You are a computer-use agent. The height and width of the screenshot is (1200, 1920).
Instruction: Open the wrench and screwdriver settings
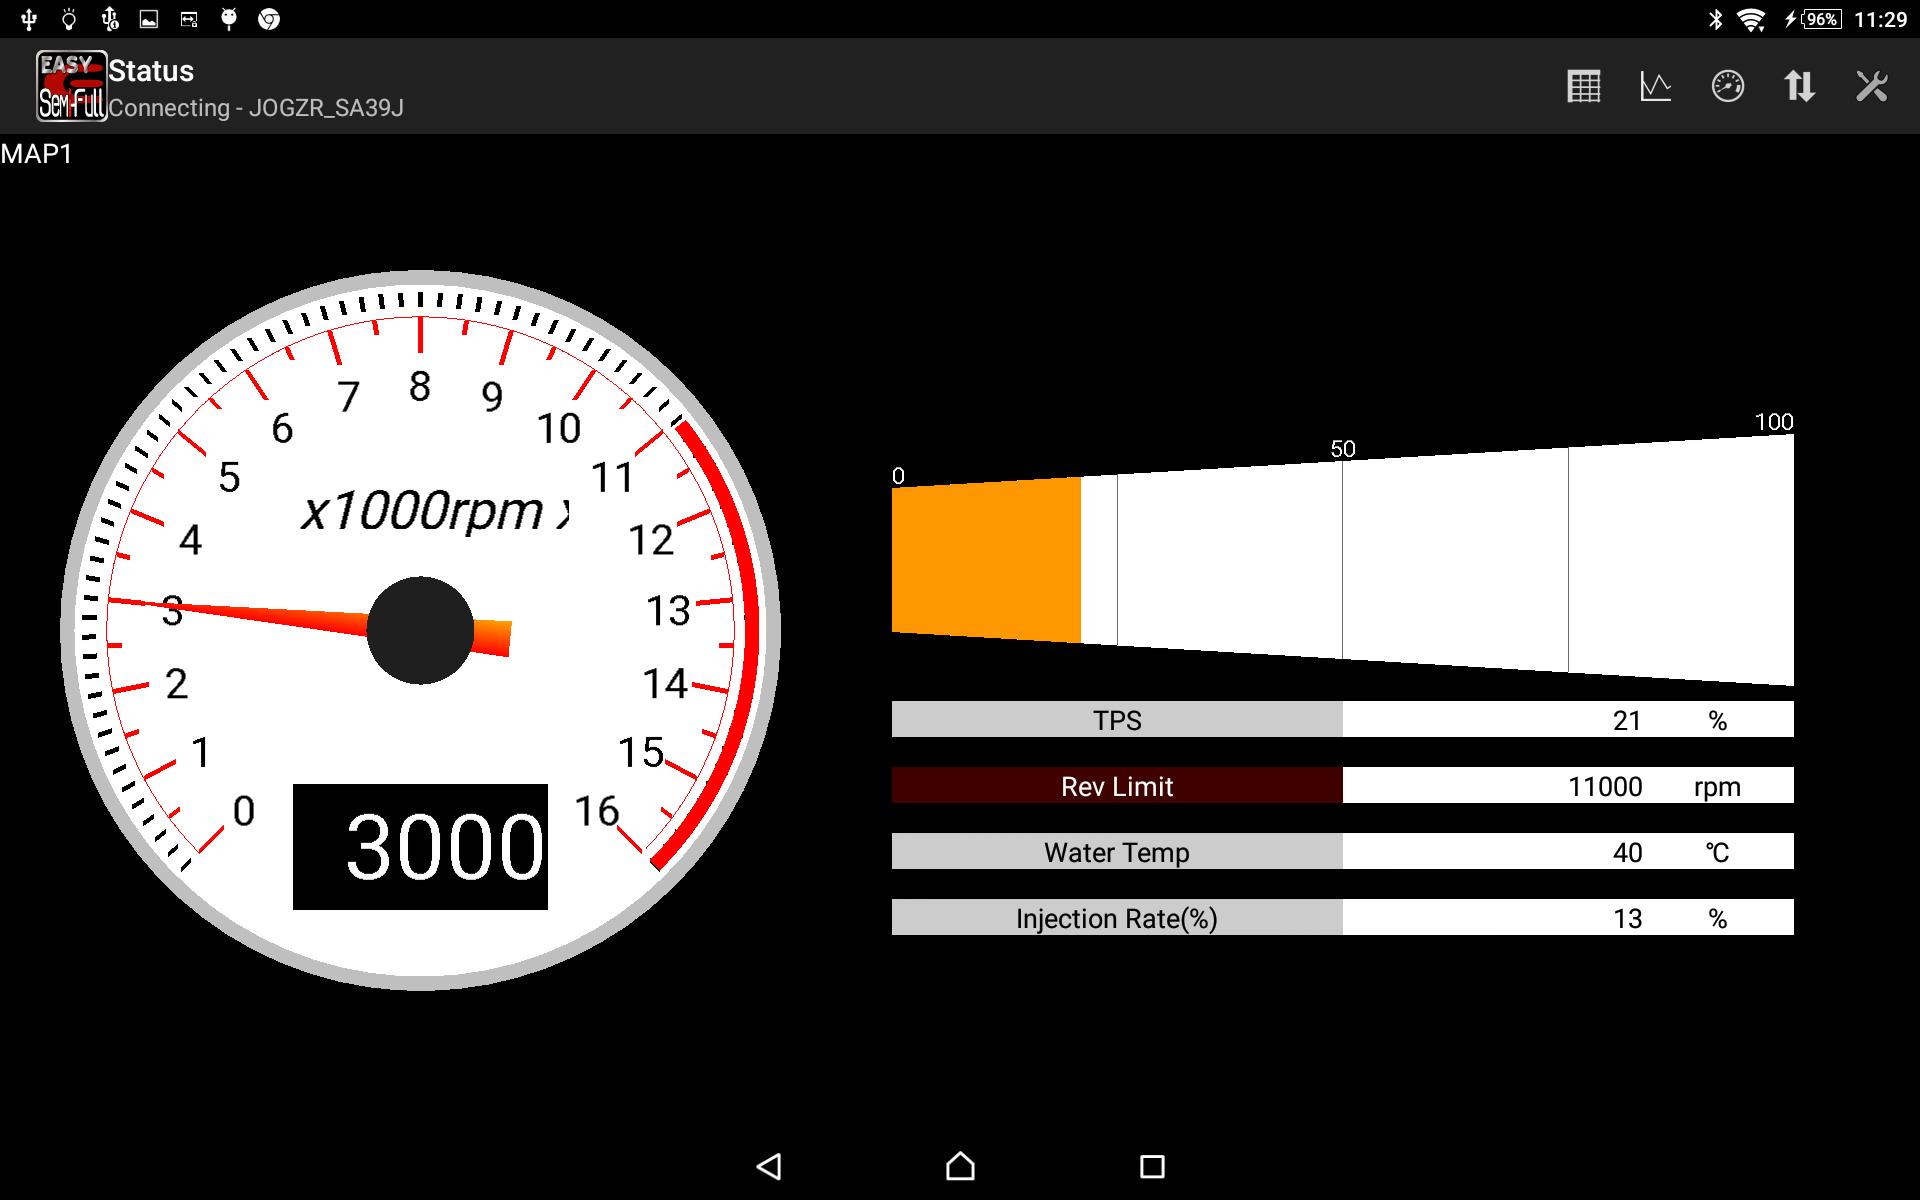click(1872, 86)
